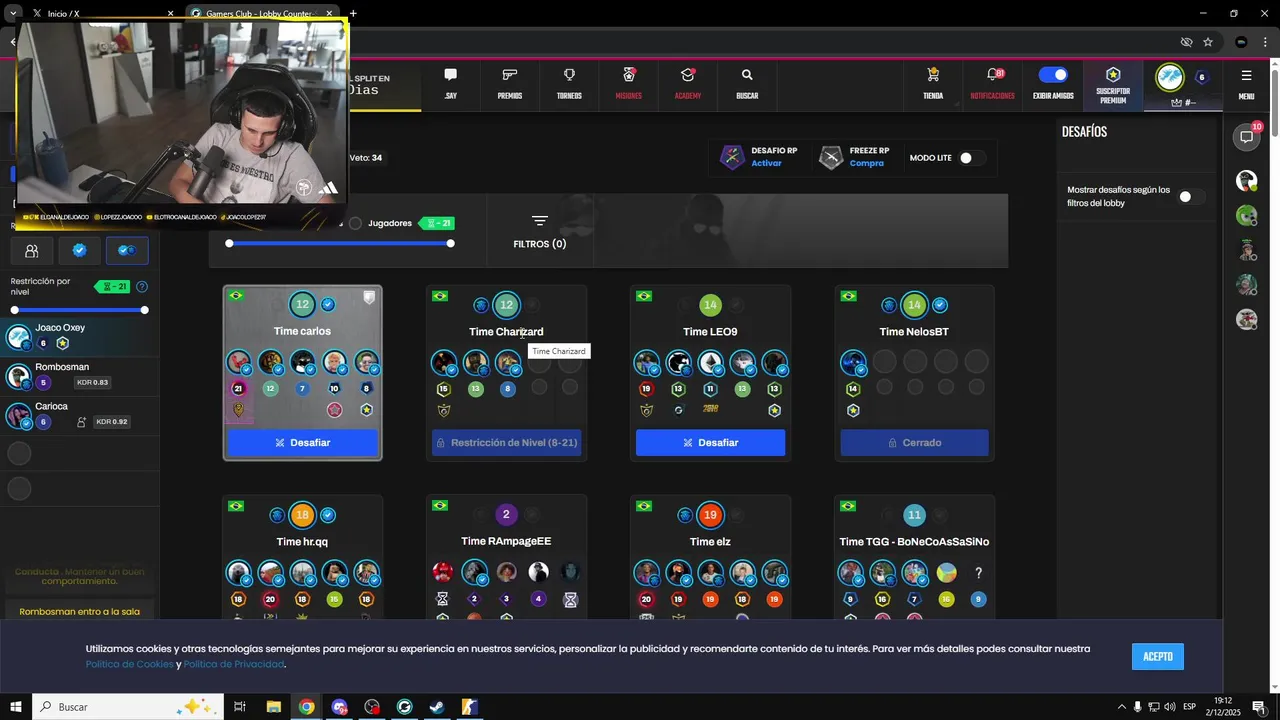The image size is (1280, 720).
Task: Enable show challenges per lobby filters toggle
Action: click(x=1190, y=197)
